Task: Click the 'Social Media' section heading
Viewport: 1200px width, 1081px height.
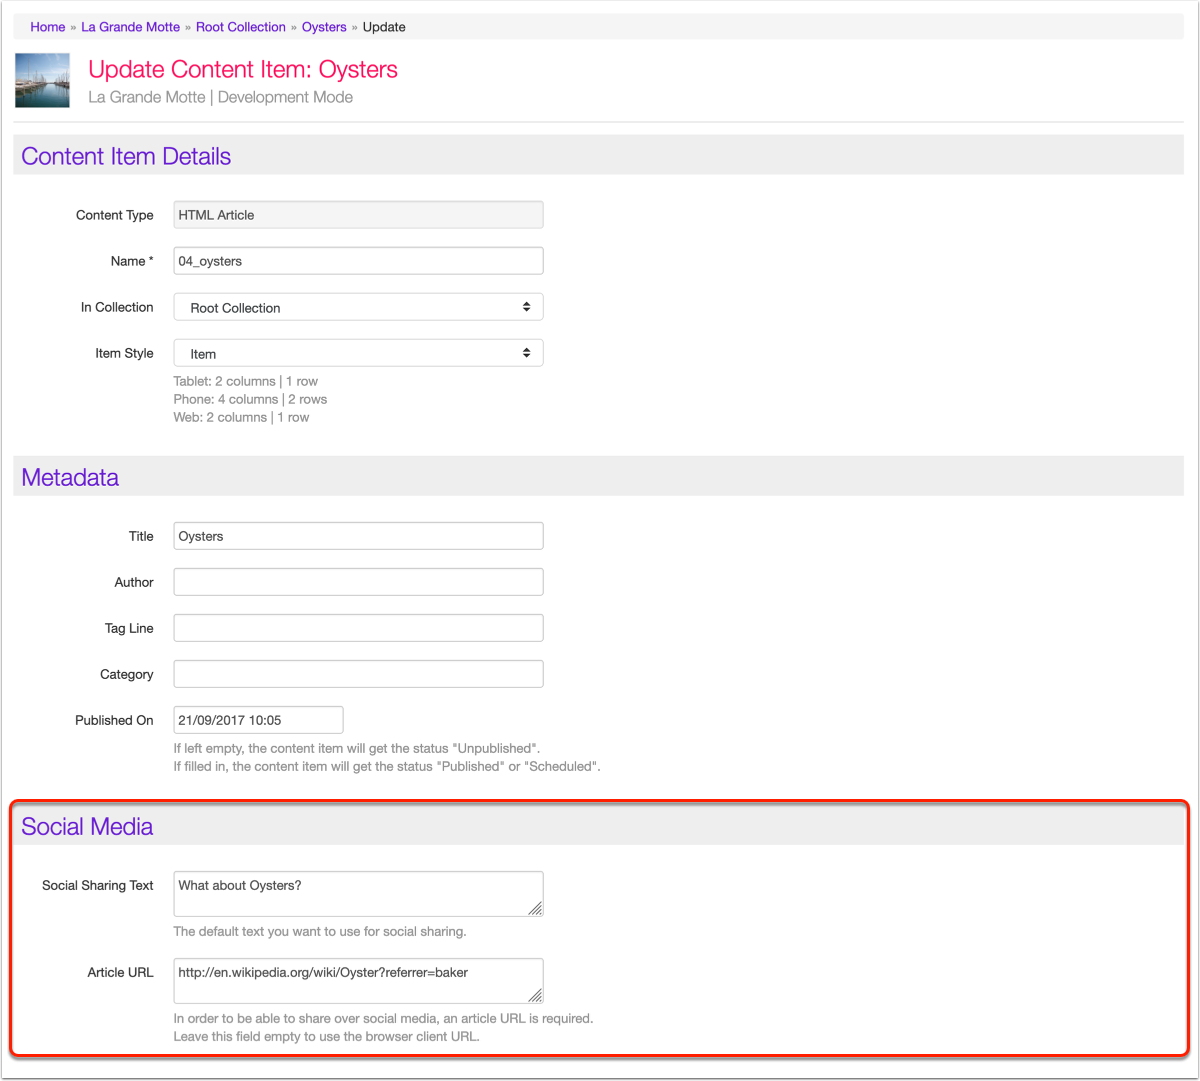Action: point(87,827)
